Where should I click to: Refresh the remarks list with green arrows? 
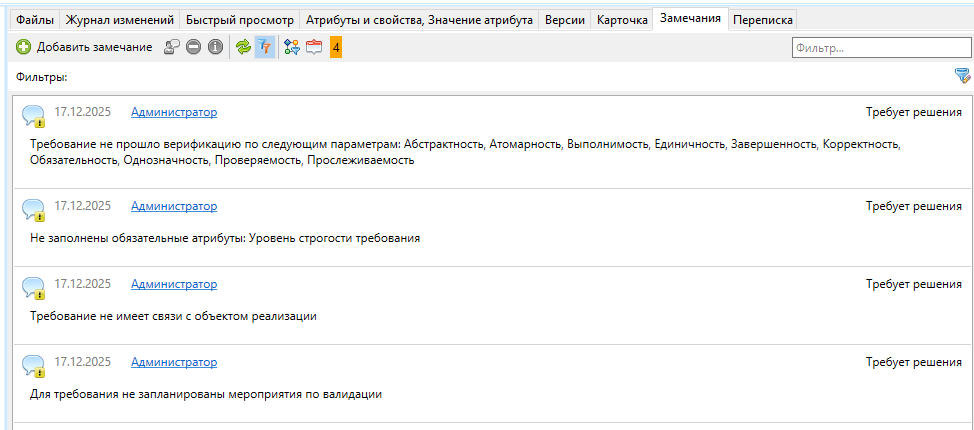[243, 47]
